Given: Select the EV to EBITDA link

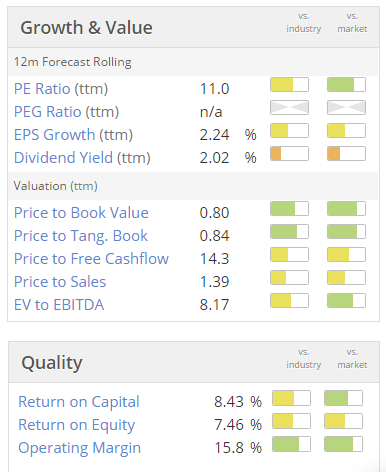Looking at the screenshot, I should coord(59,305).
